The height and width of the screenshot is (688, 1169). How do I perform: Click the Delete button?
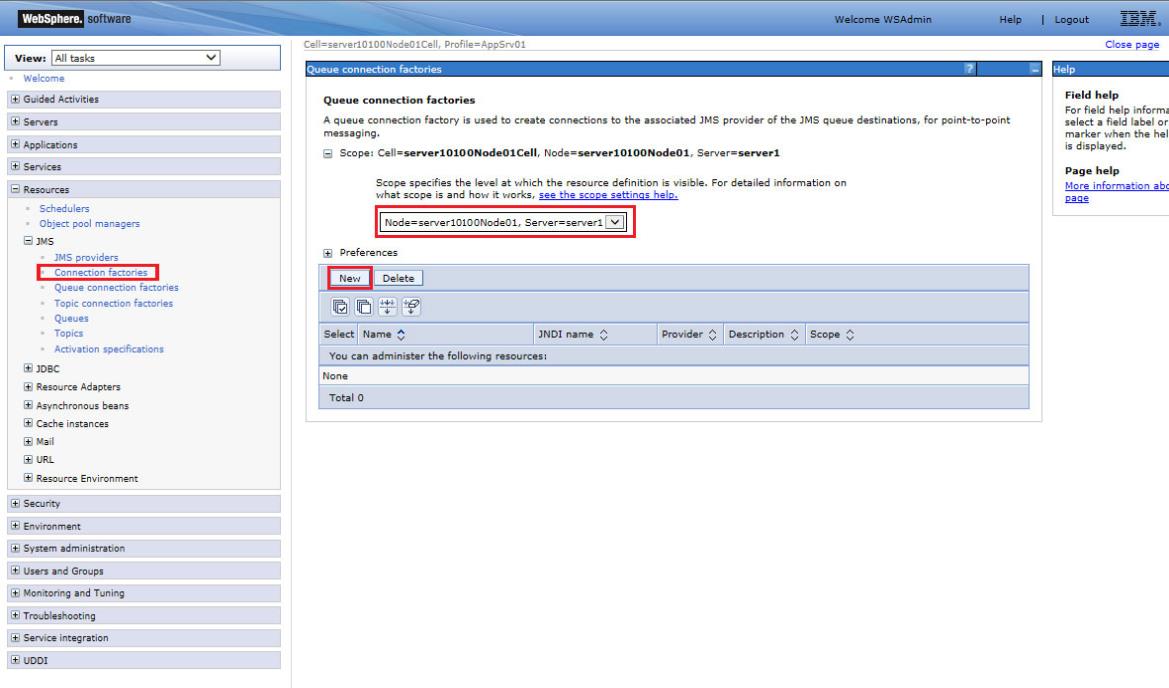398,278
